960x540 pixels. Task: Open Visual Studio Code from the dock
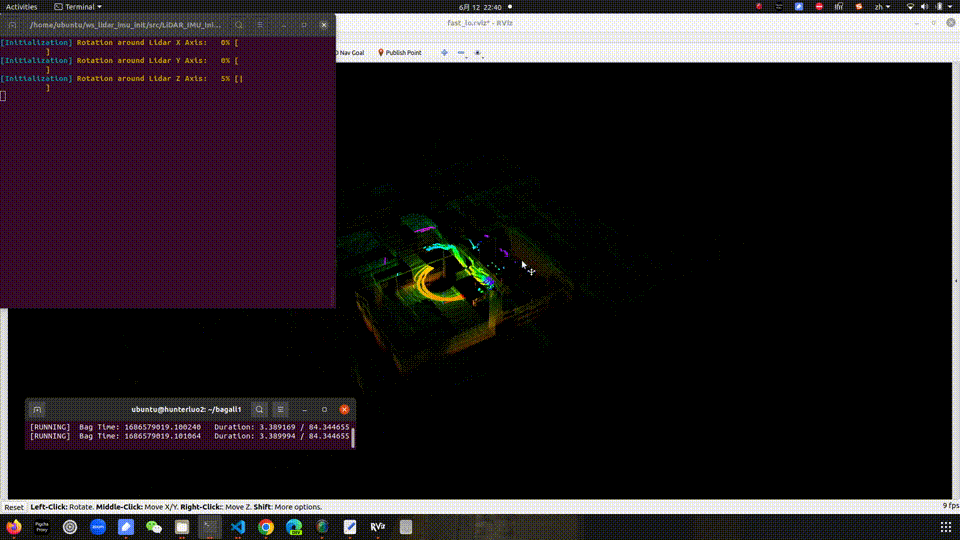point(238,527)
